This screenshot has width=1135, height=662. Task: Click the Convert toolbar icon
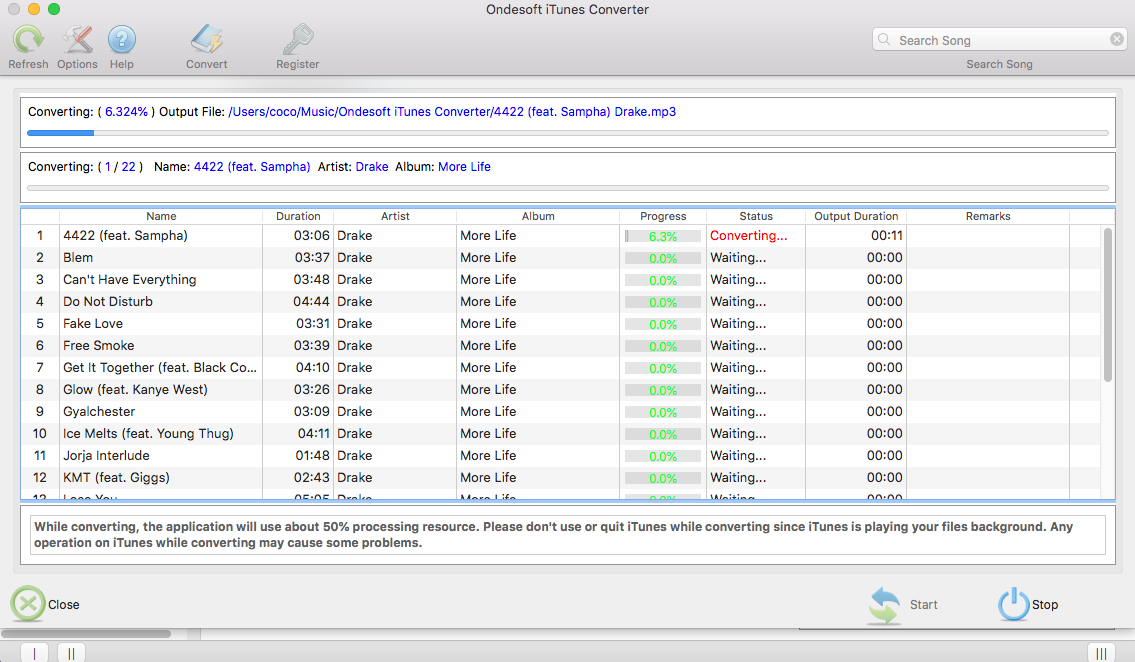click(206, 40)
